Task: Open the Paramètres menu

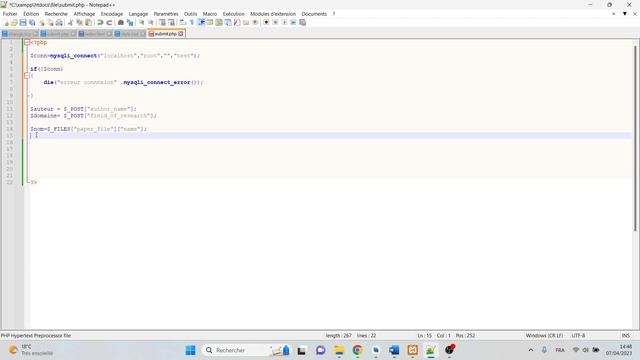Action: pyautogui.click(x=166, y=14)
